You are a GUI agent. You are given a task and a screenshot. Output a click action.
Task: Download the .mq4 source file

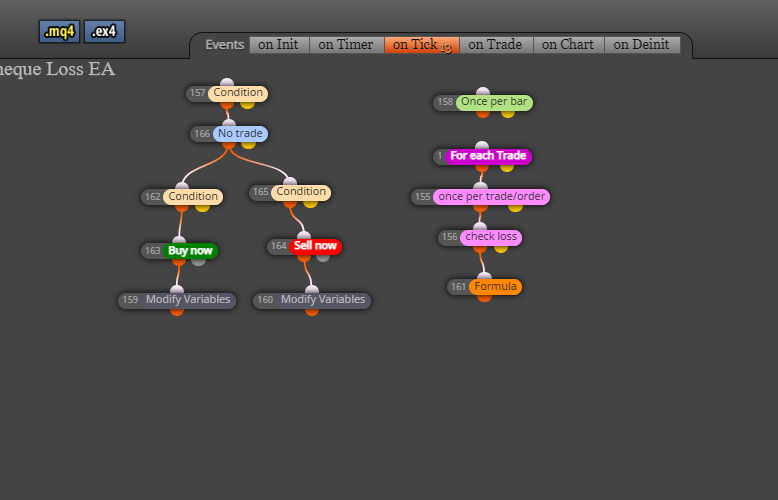(x=60, y=32)
